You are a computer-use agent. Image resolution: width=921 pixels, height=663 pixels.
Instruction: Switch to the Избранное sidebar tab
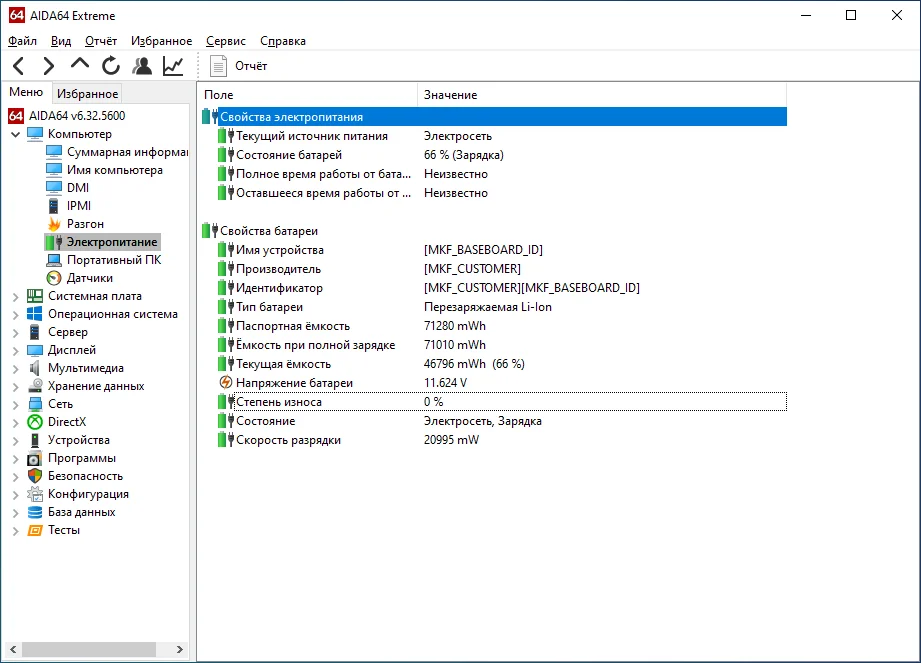click(88, 93)
